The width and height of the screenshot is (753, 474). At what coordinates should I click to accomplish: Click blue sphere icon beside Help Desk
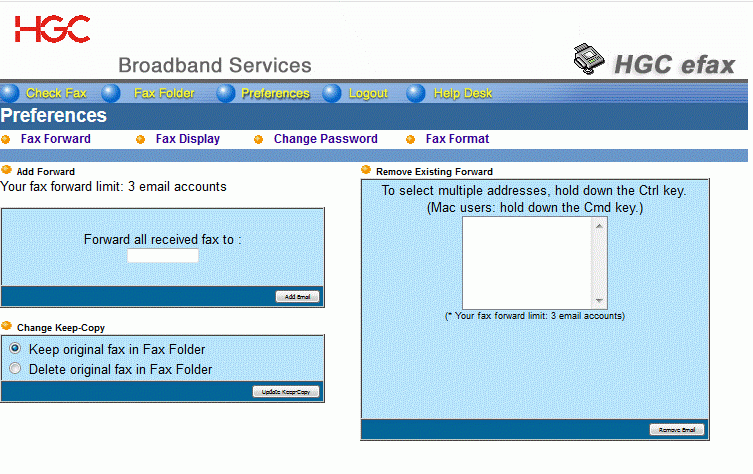coord(416,93)
